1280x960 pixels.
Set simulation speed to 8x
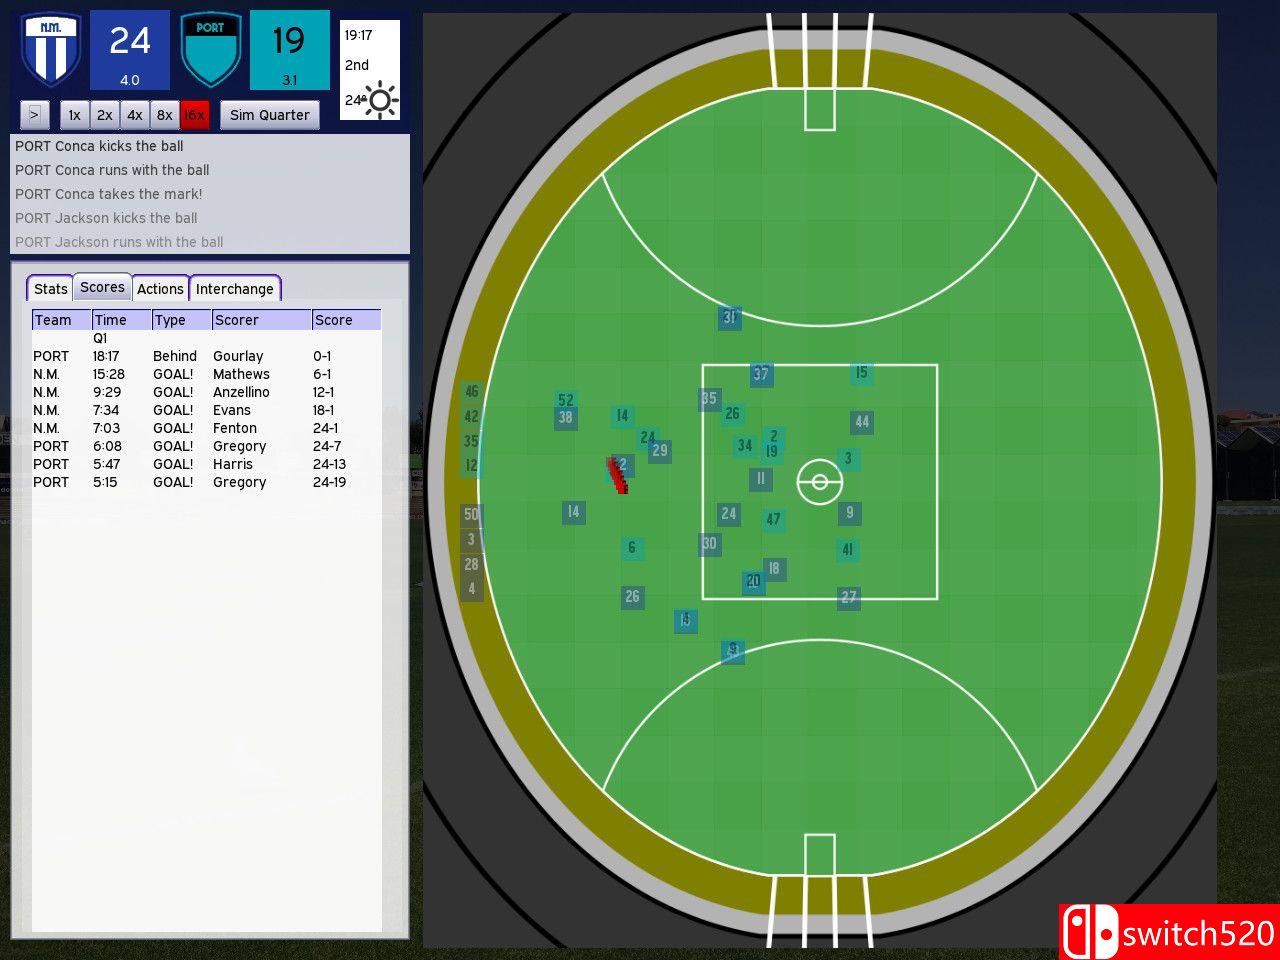pyautogui.click(x=164, y=115)
